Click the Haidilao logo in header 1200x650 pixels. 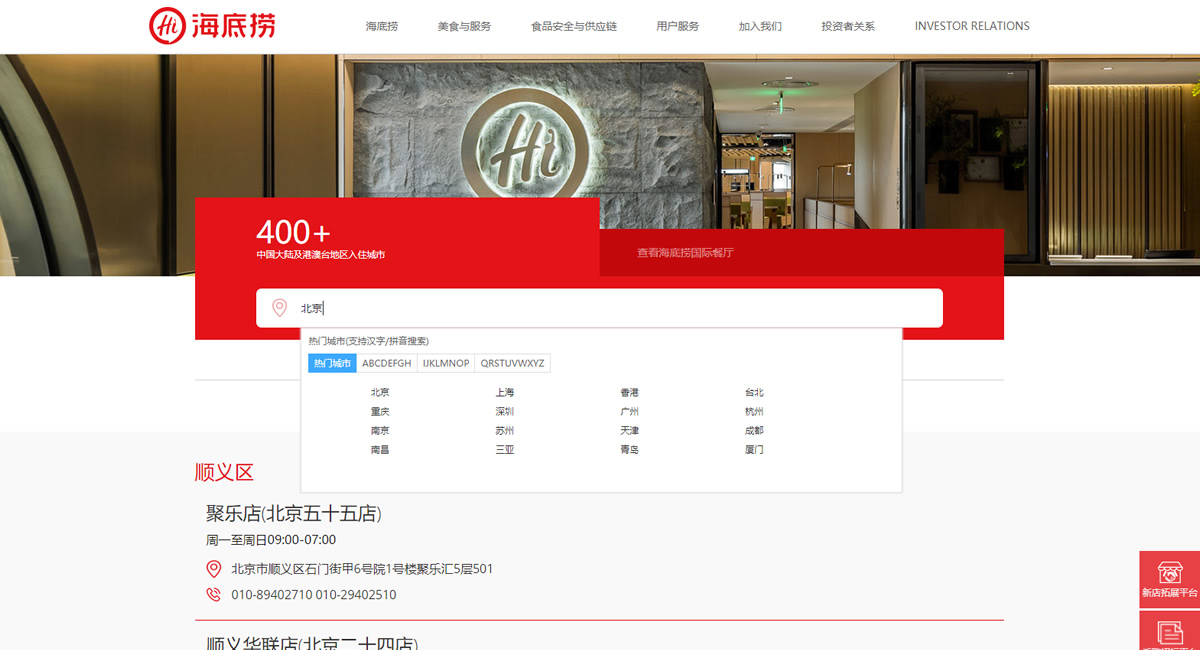[212, 26]
